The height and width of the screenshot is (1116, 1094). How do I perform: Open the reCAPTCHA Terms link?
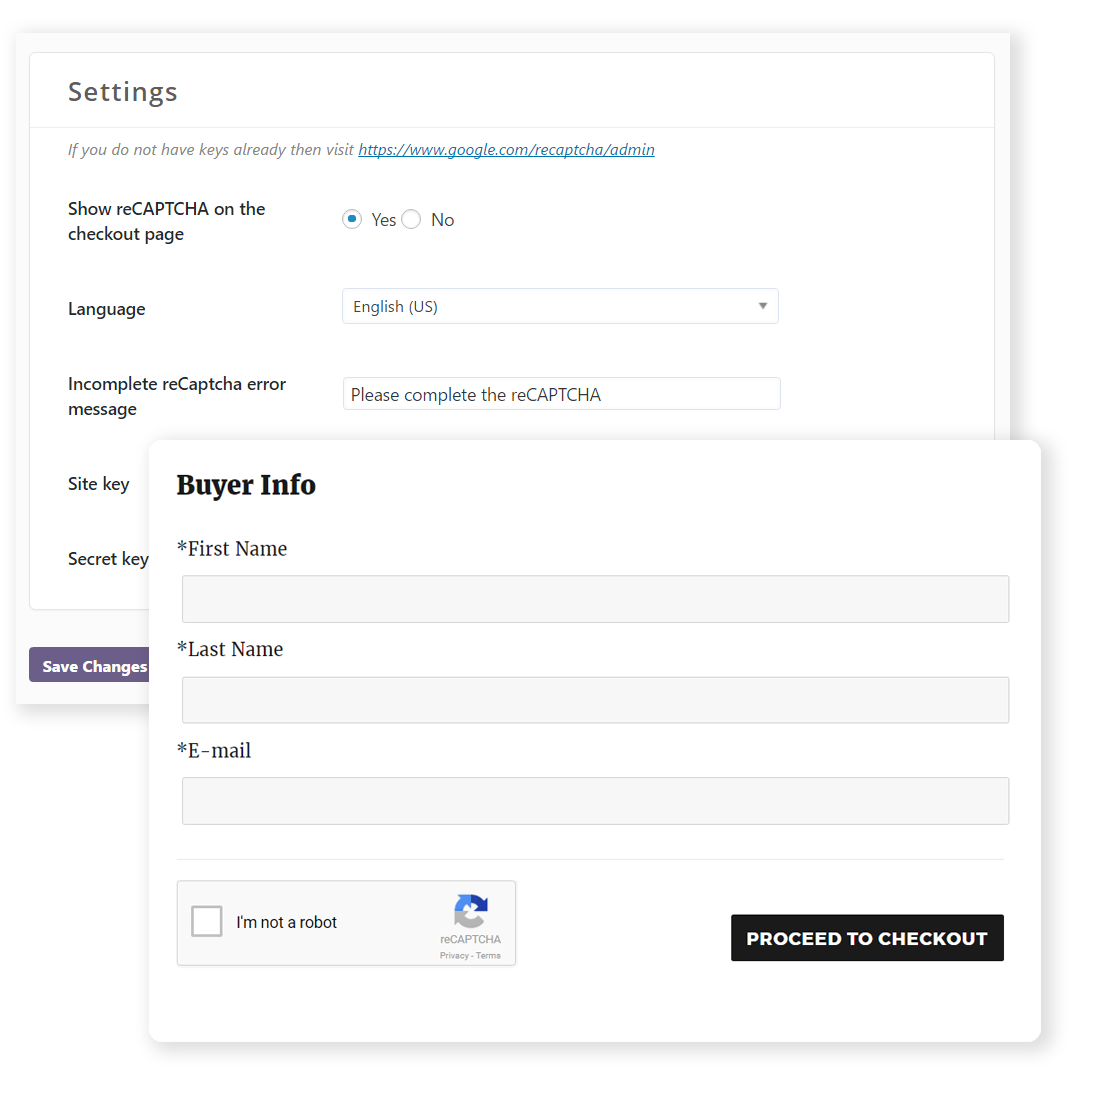click(489, 956)
